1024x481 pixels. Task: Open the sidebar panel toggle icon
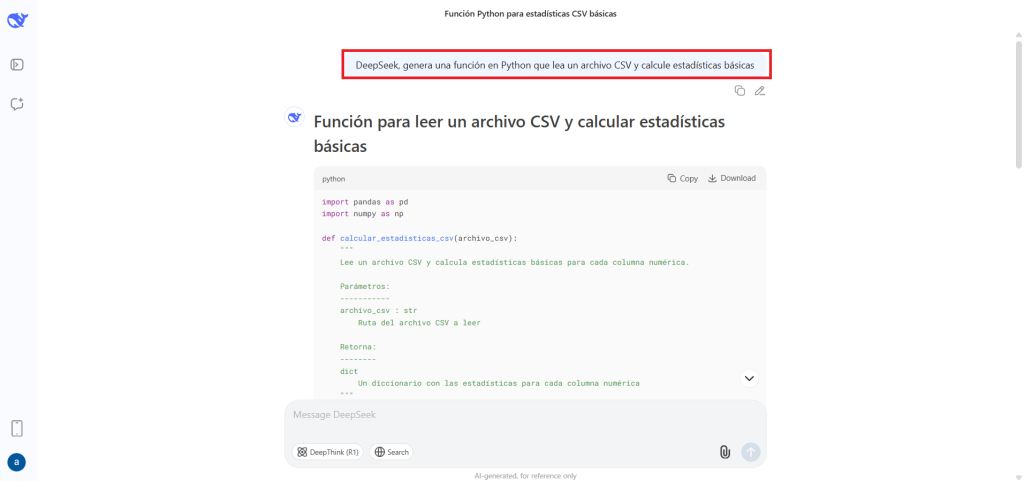click(x=17, y=65)
